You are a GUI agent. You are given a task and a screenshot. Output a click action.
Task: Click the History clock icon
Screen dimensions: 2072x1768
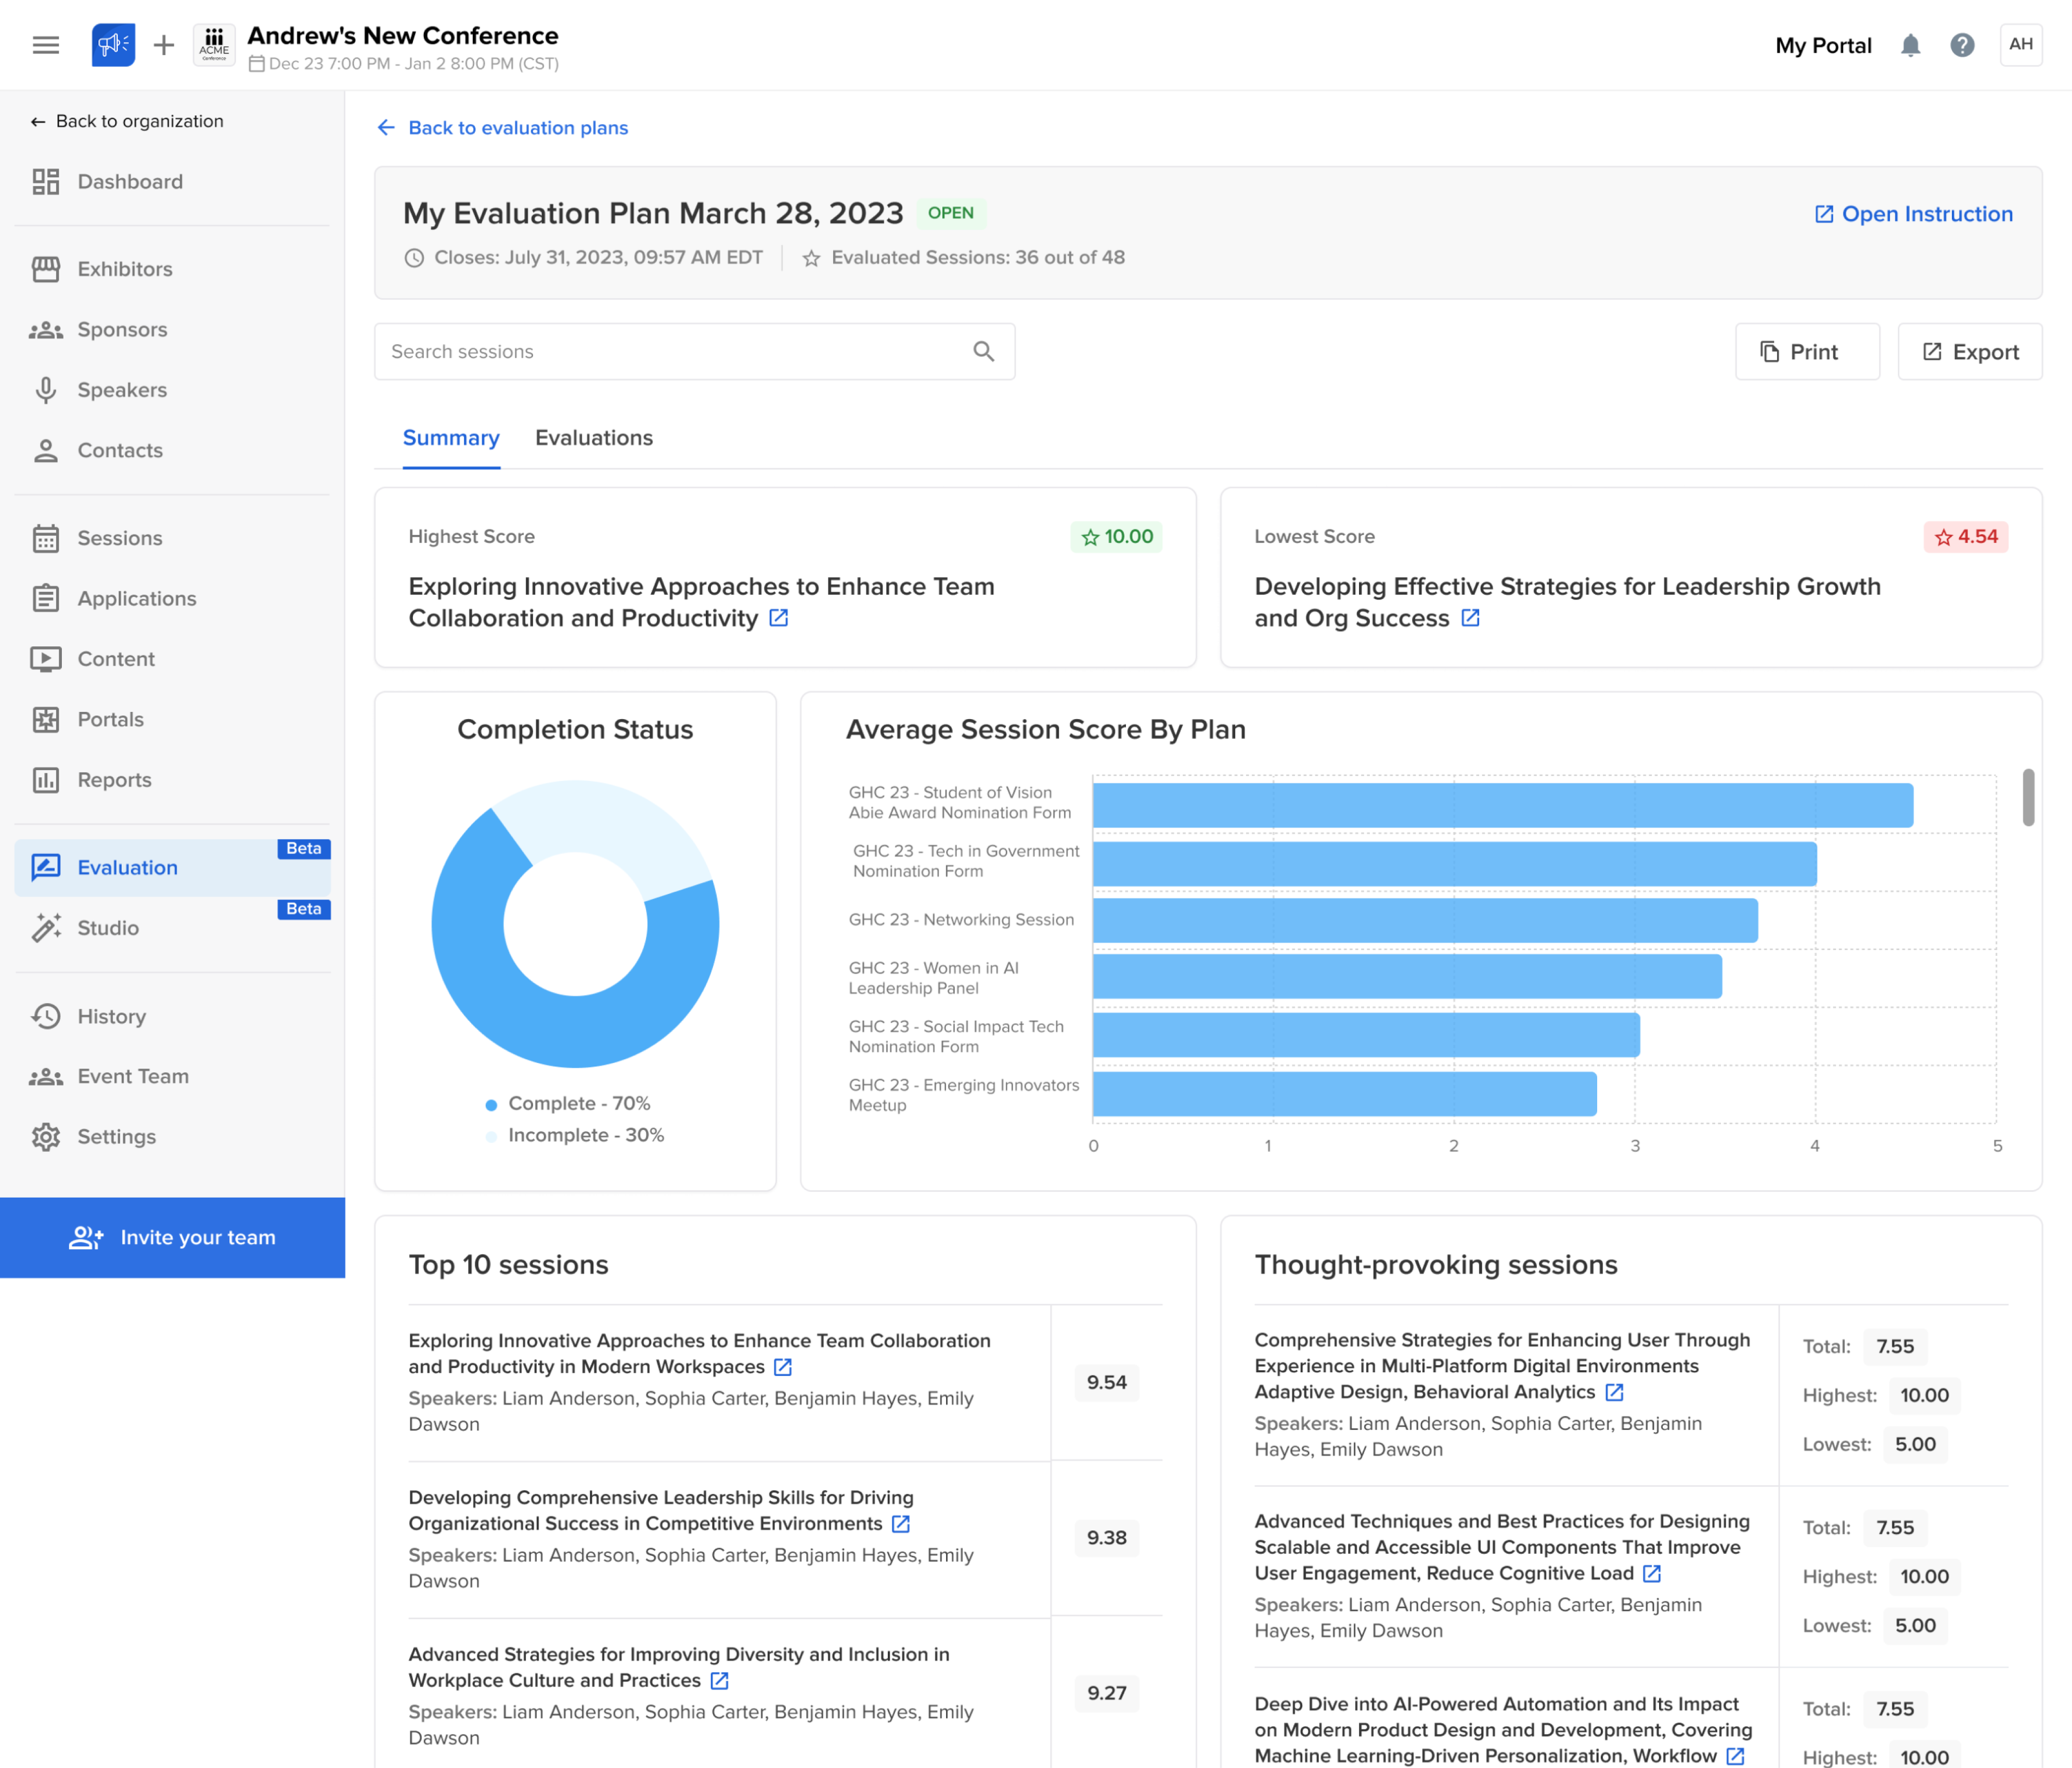(x=47, y=1016)
